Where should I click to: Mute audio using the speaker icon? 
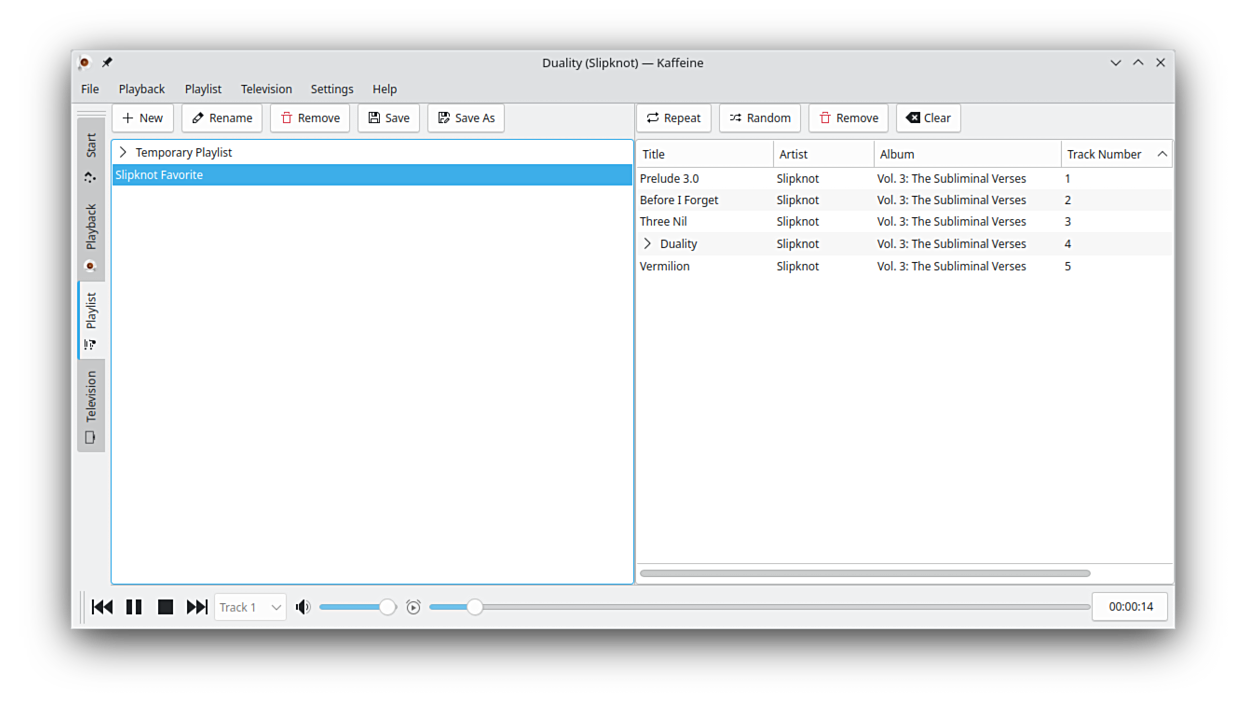pyautogui.click(x=303, y=607)
